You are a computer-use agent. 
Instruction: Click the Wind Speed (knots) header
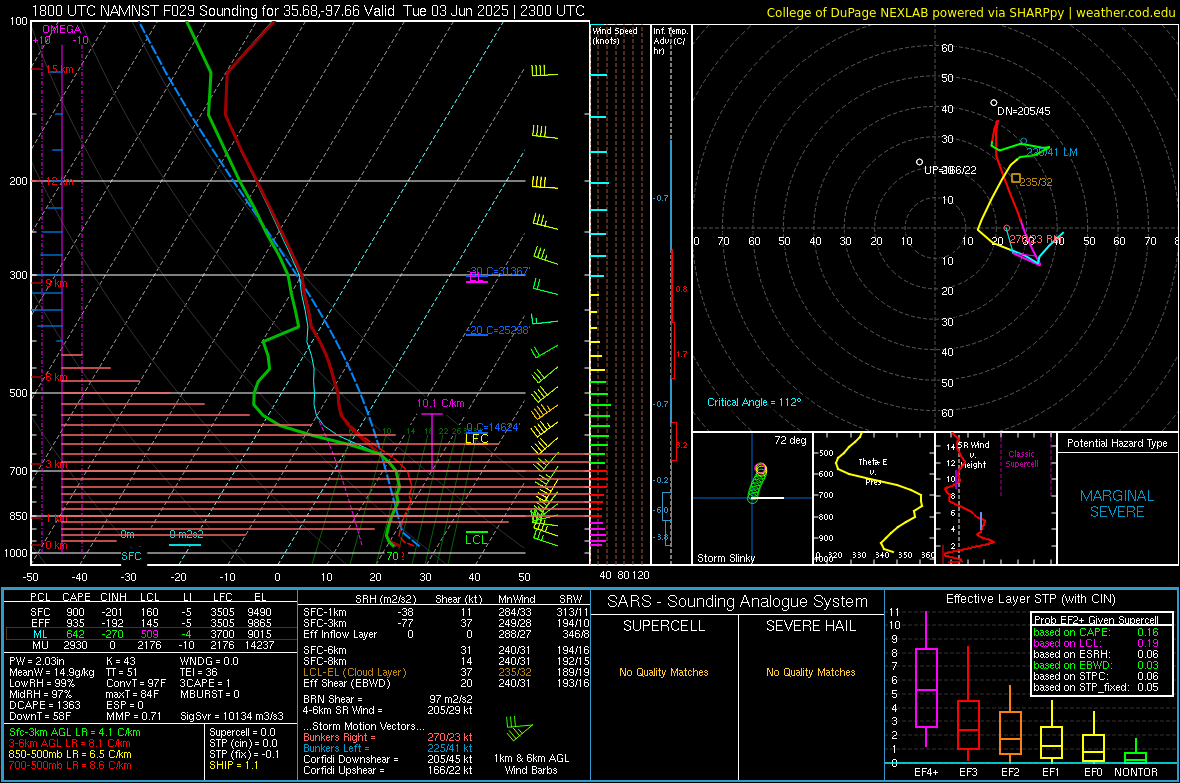pyautogui.click(x=614, y=35)
